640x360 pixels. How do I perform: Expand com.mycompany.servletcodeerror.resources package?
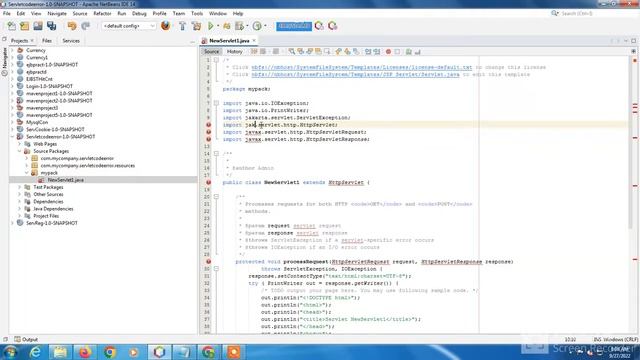(x=27, y=166)
